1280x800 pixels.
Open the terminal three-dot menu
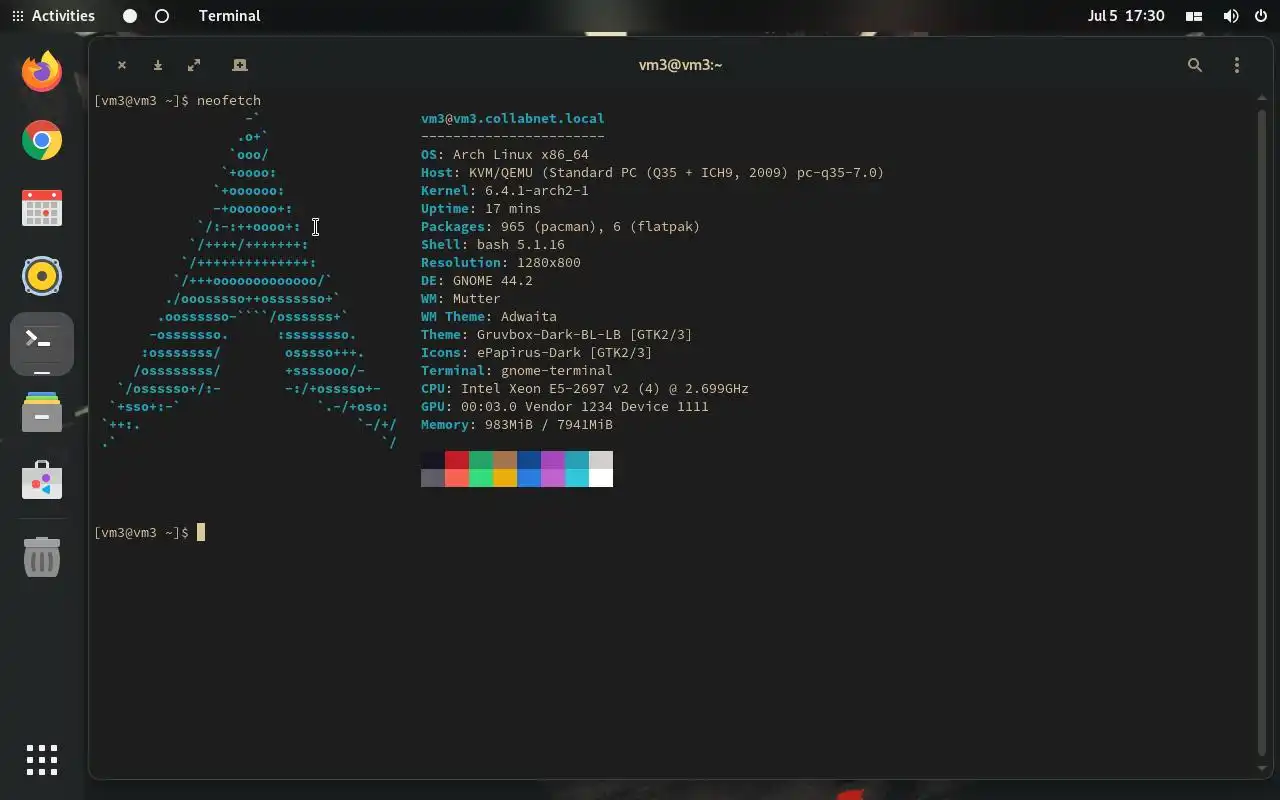click(1237, 65)
